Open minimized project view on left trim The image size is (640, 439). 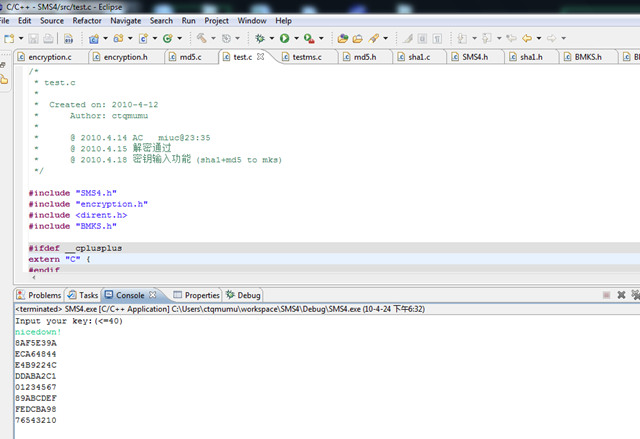[4, 80]
